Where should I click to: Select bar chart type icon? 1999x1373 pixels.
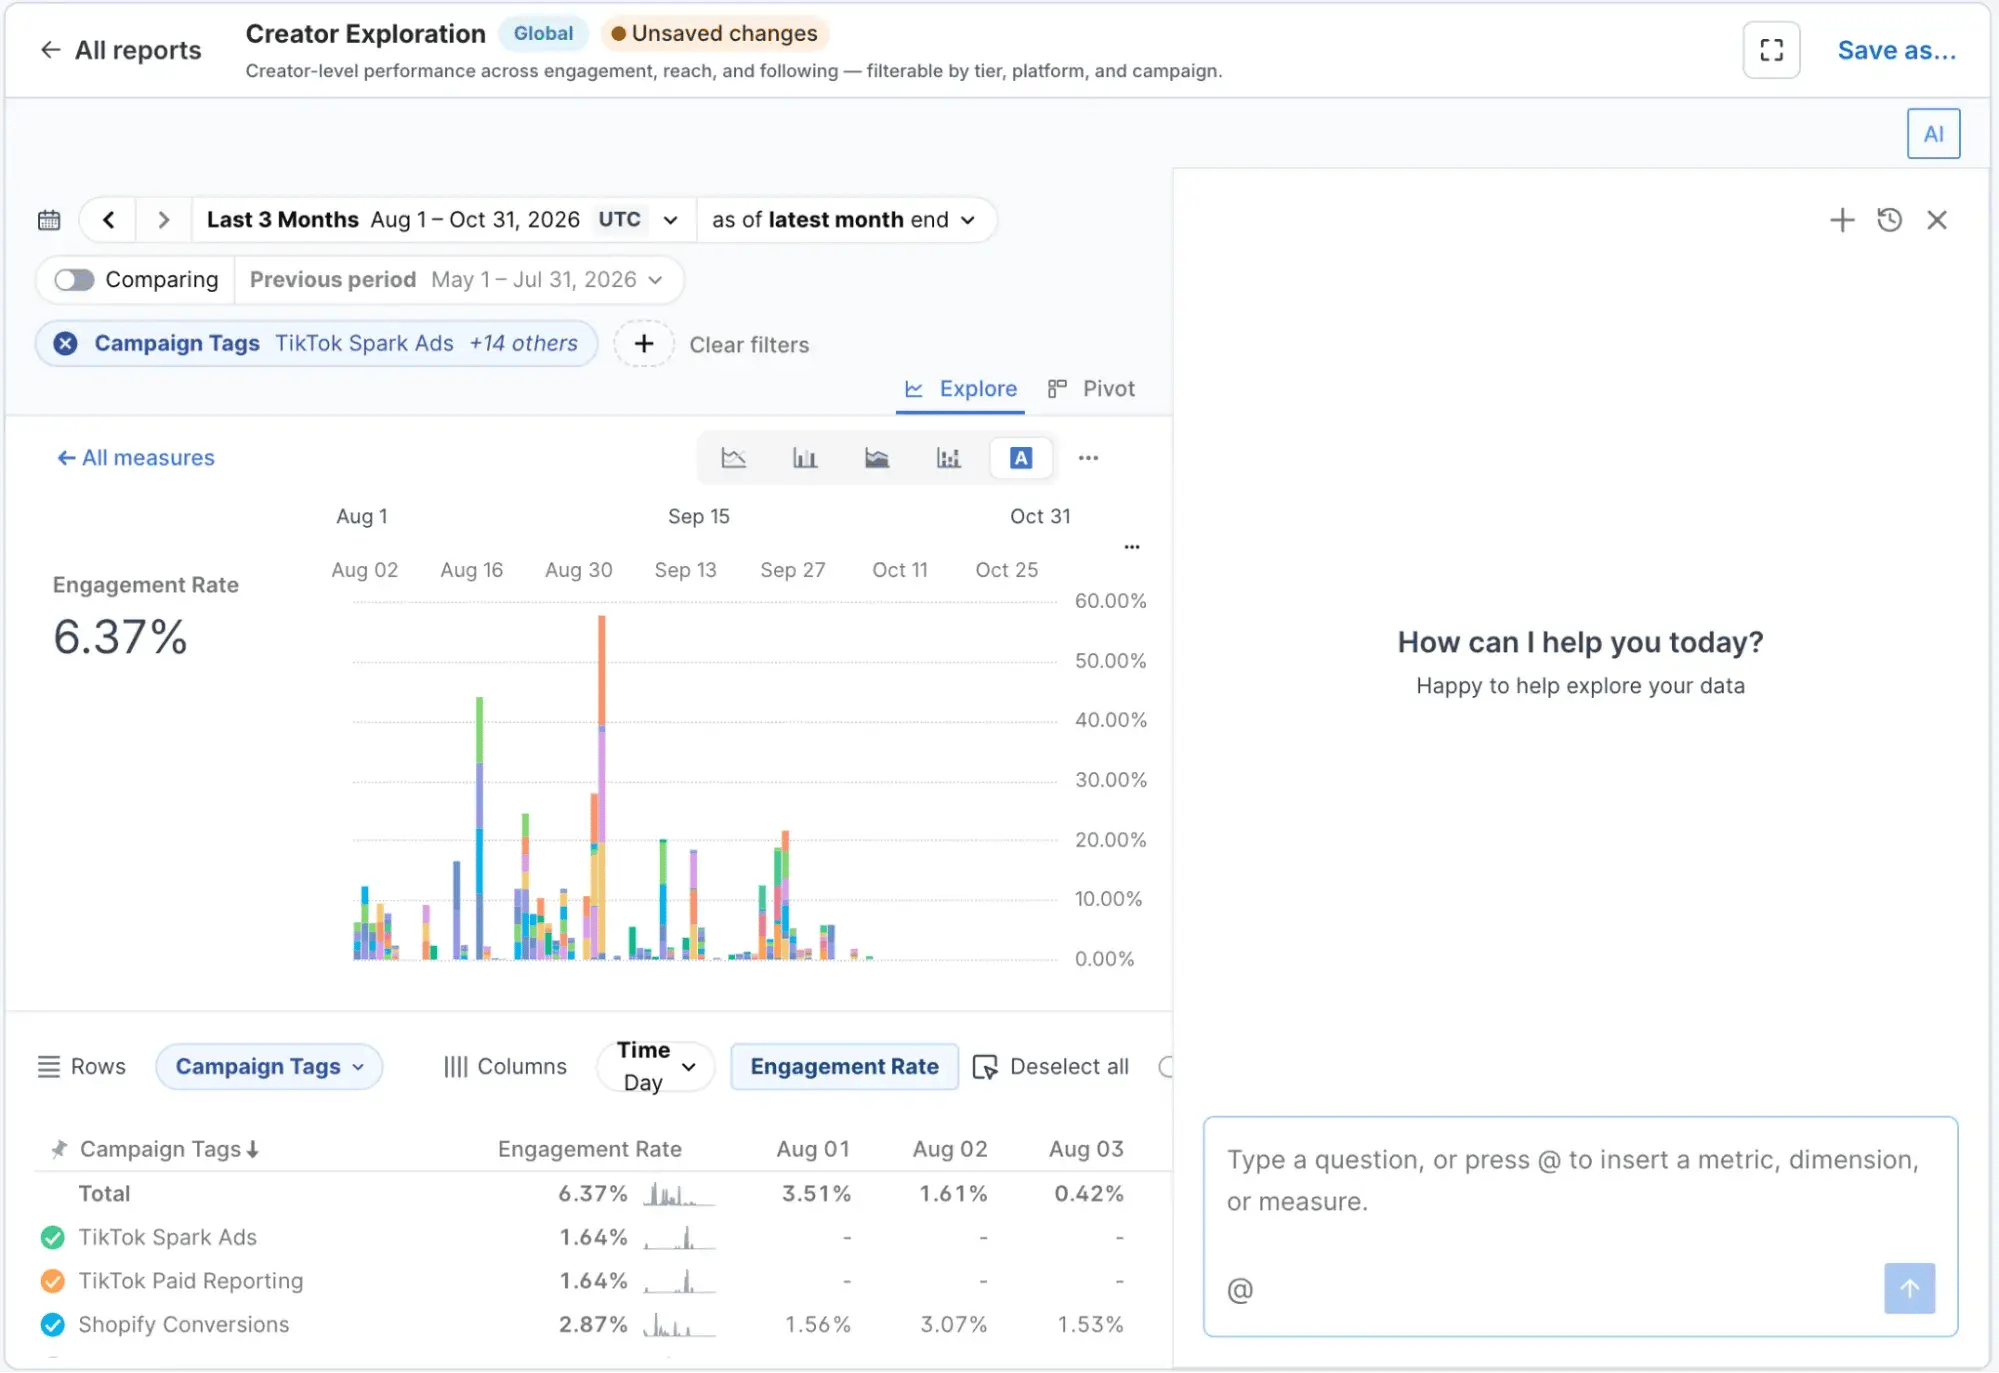[x=805, y=458]
